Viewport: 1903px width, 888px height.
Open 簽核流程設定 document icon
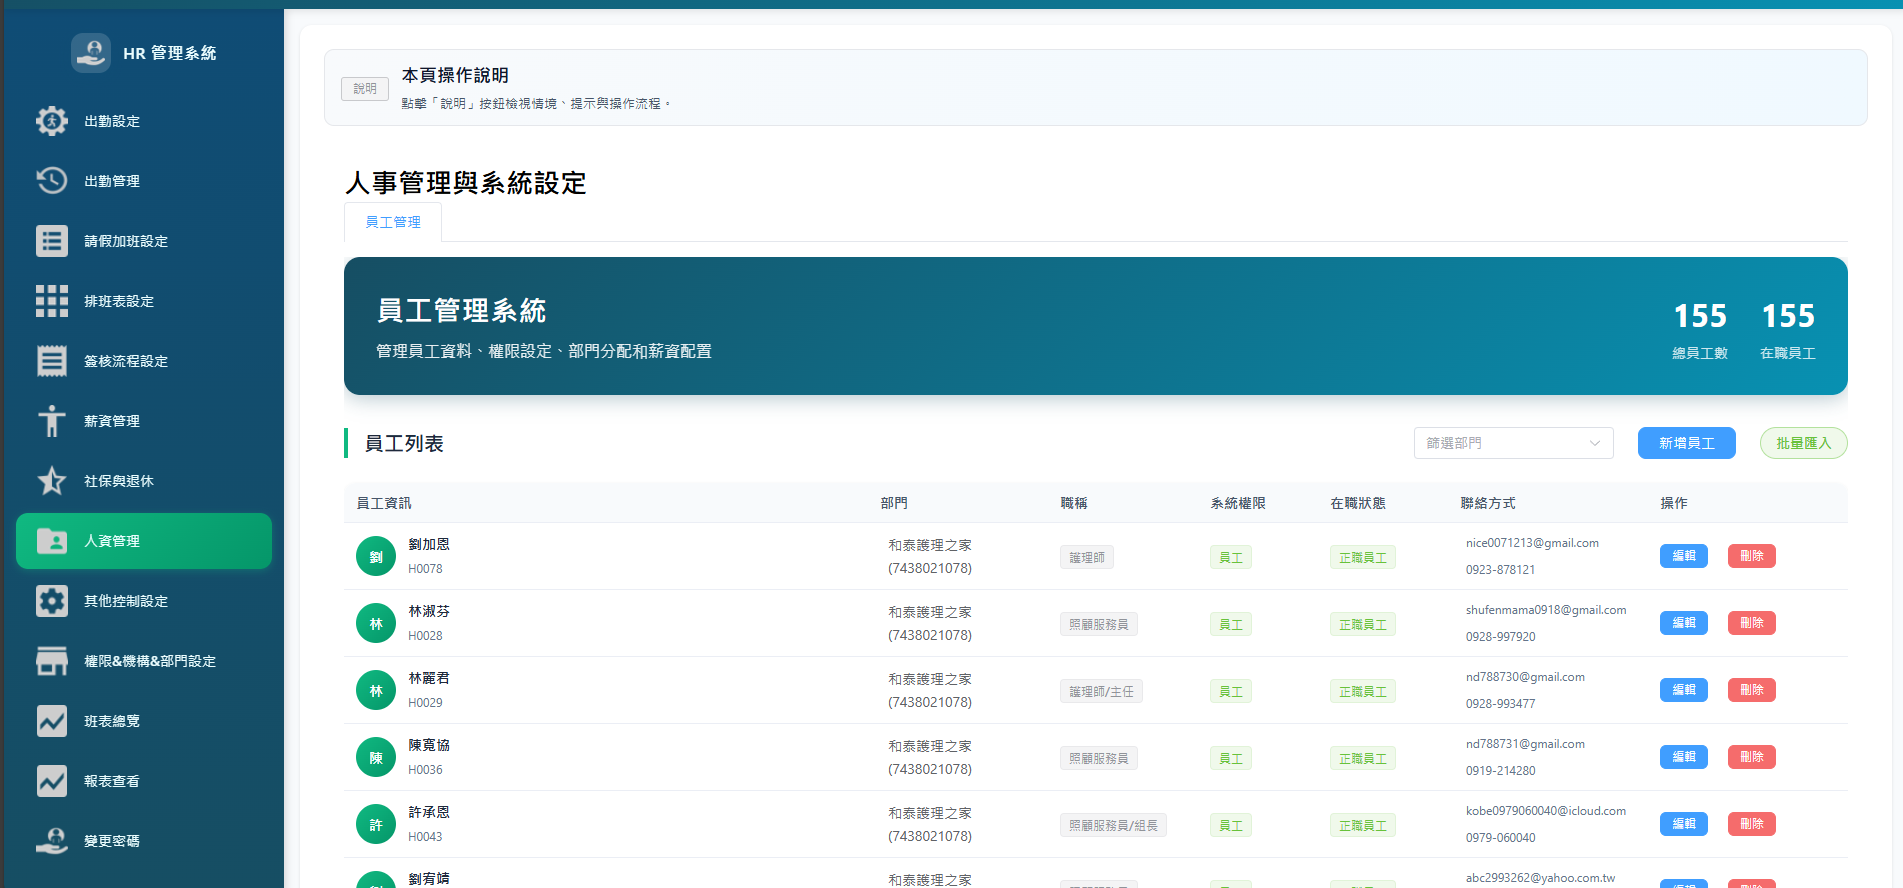(x=52, y=361)
